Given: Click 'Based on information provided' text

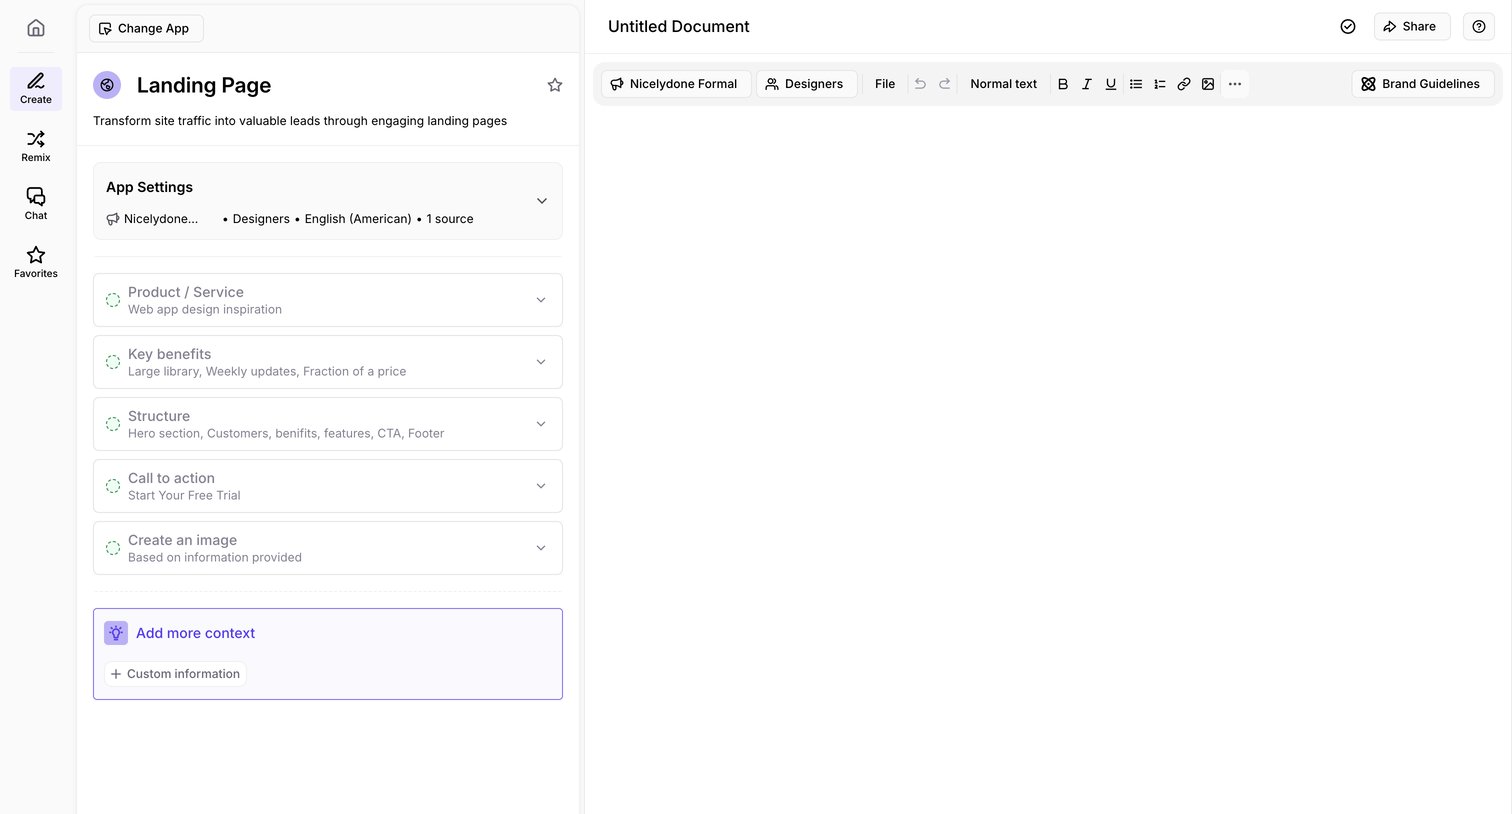Looking at the screenshot, I should [215, 557].
